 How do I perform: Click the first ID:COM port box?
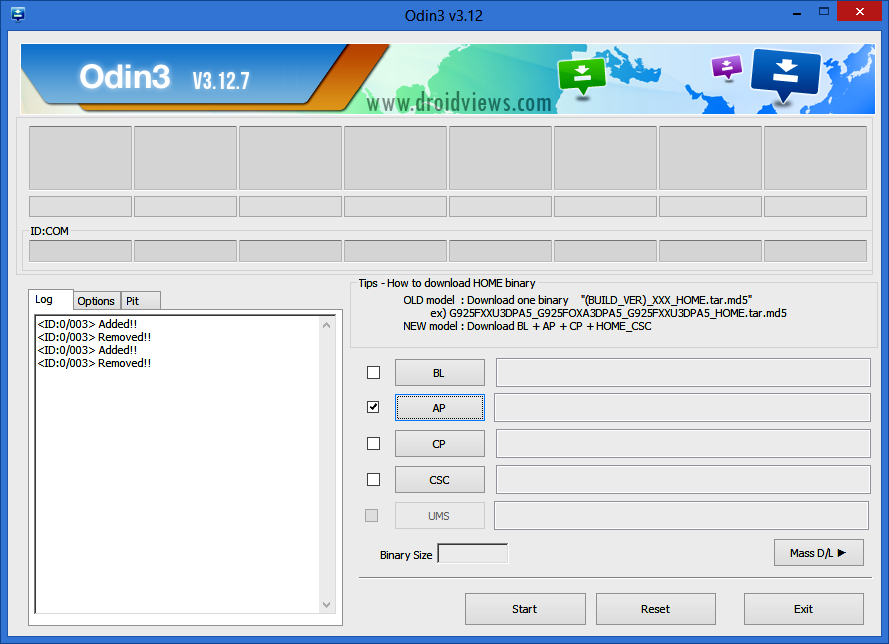pos(81,251)
